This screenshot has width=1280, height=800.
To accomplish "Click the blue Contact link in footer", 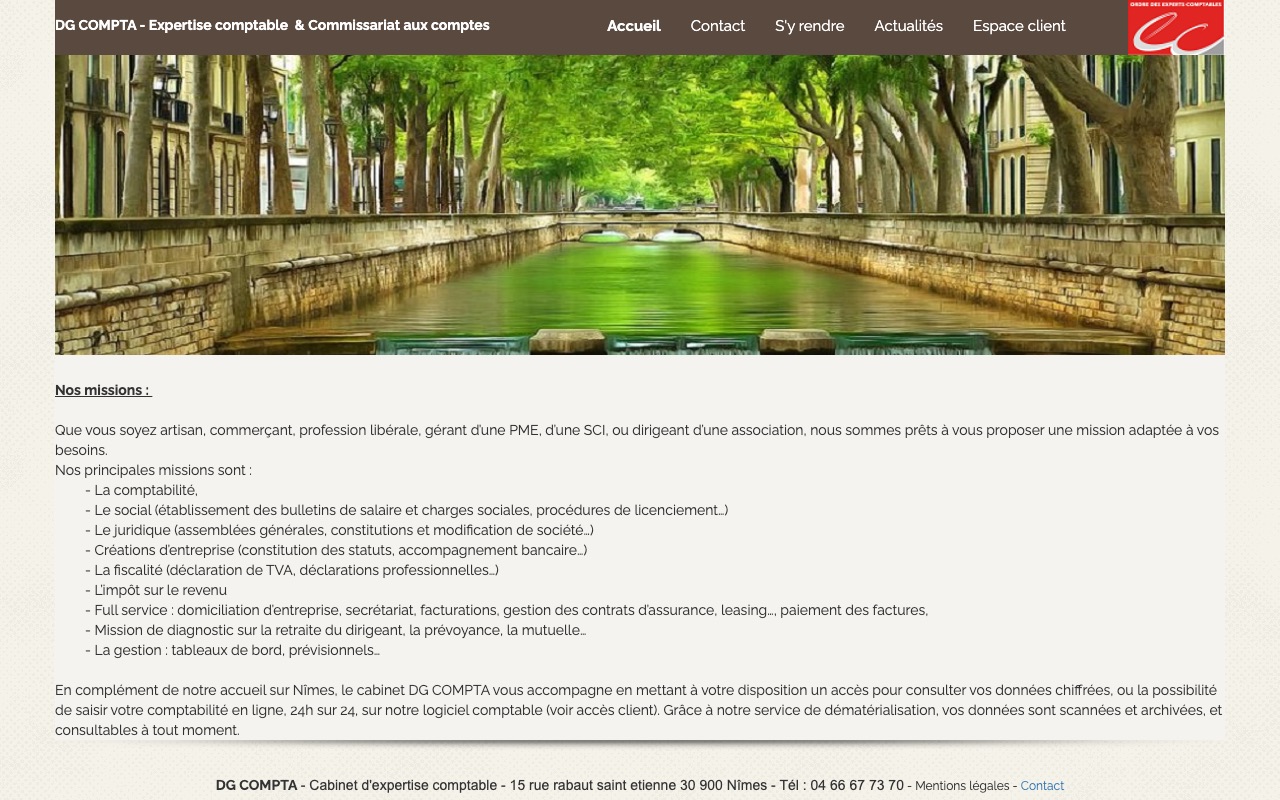I will coord(1042,786).
